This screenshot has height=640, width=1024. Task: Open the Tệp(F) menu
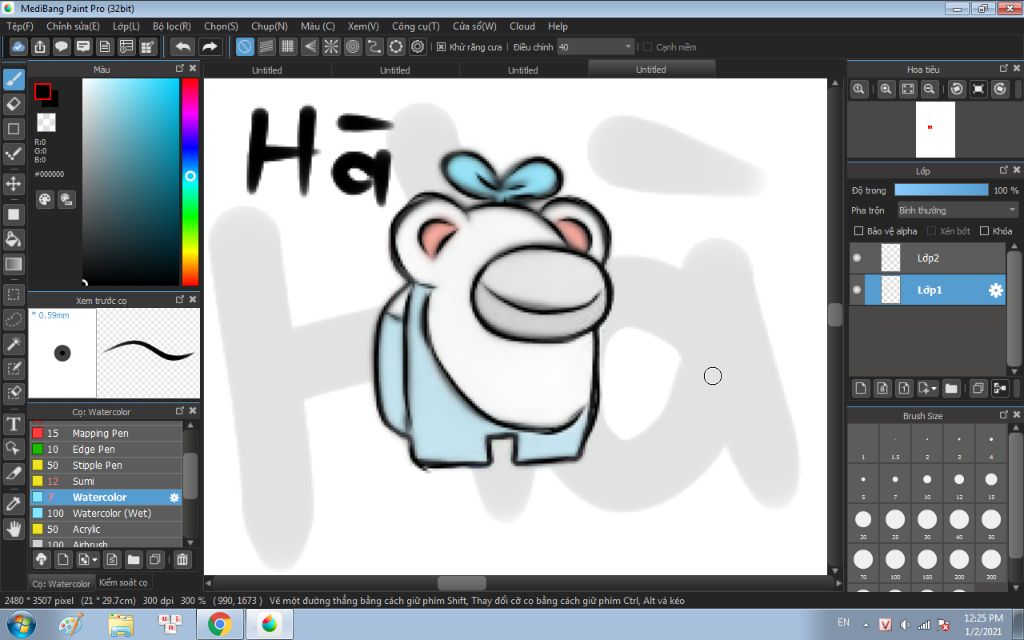point(20,26)
